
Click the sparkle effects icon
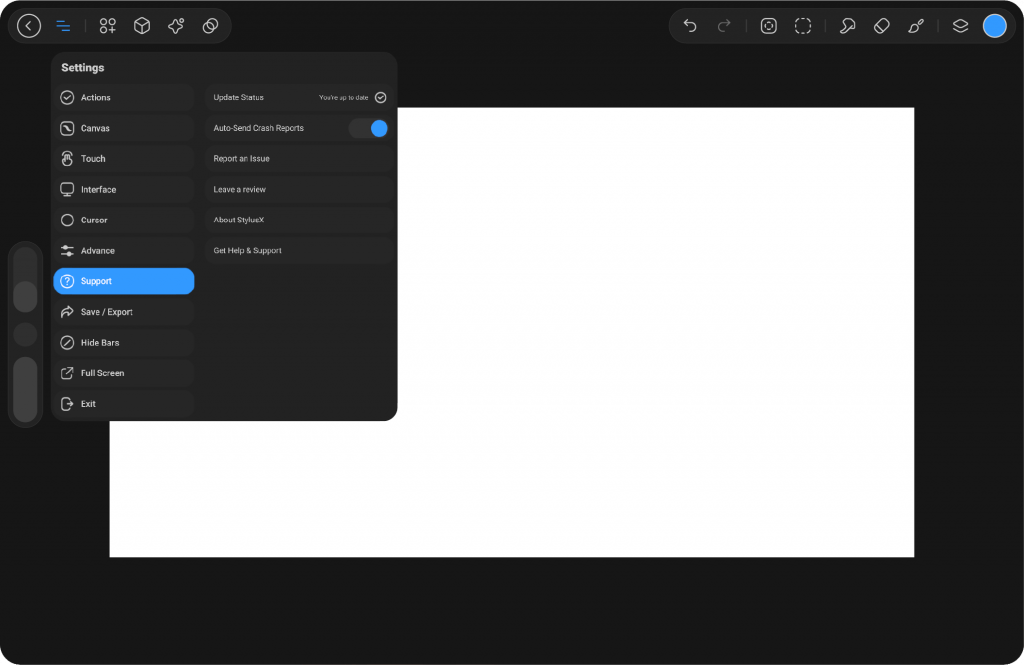[x=176, y=26]
